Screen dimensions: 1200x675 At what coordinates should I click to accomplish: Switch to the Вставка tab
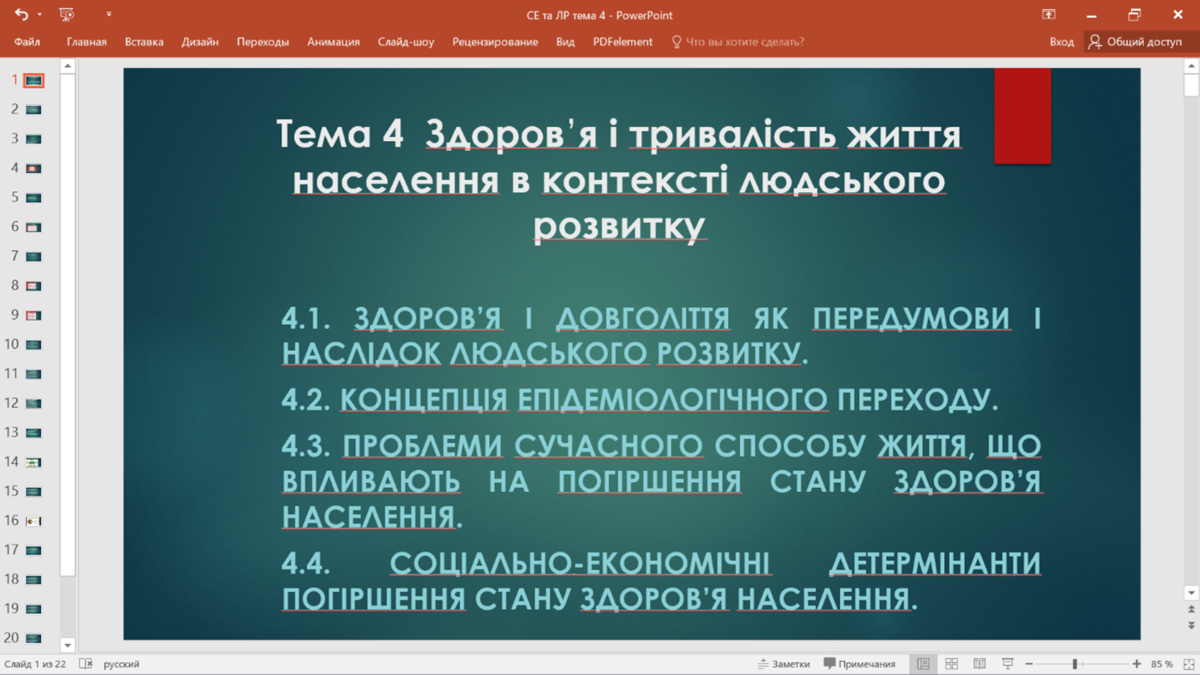pos(144,42)
